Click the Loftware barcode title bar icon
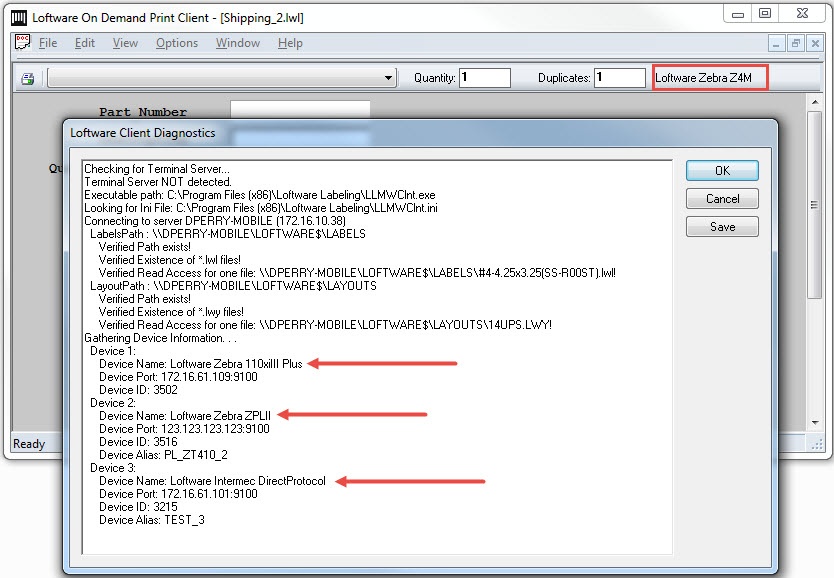Image resolution: width=834 pixels, height=578 pixels. (19, 18)
